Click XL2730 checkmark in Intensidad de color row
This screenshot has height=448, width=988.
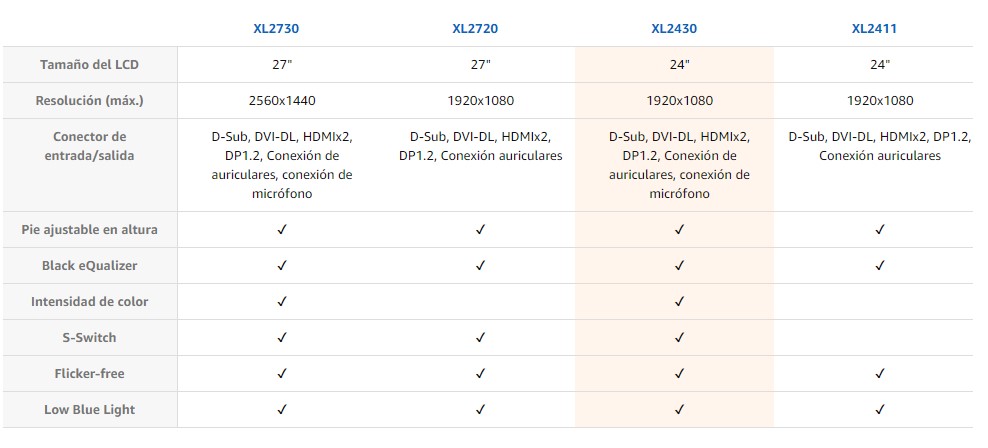coord(282,301)
